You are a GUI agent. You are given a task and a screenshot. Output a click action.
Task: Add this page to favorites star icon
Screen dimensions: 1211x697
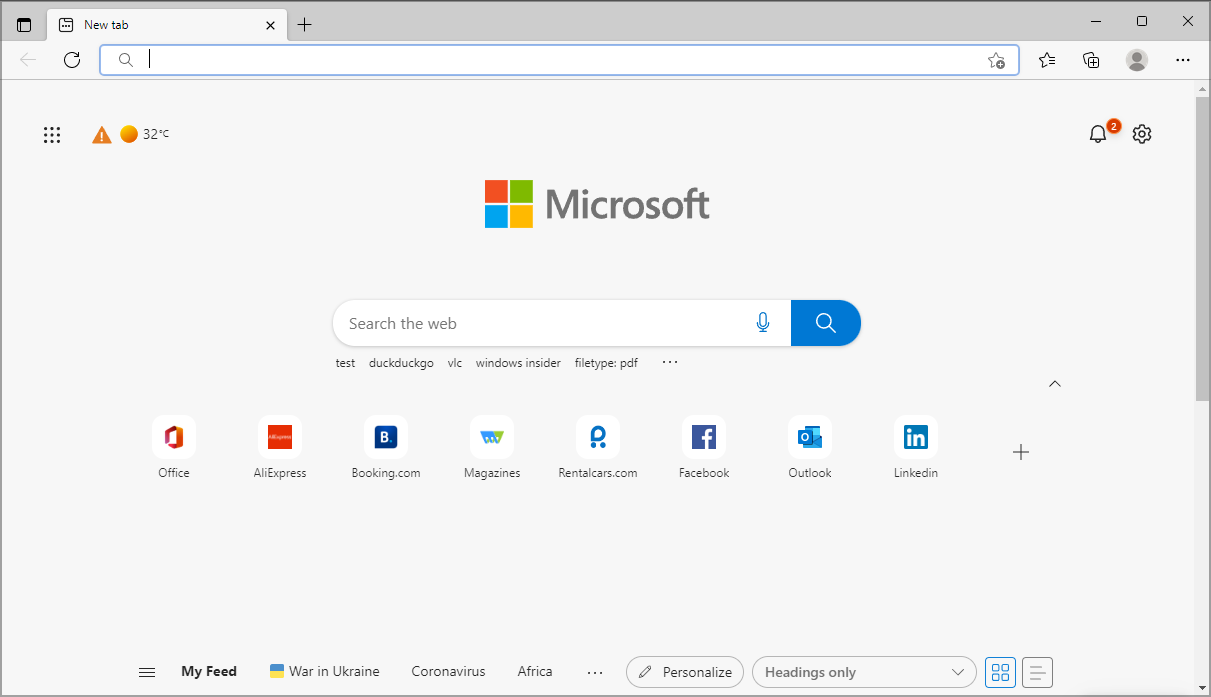[996, 60]
